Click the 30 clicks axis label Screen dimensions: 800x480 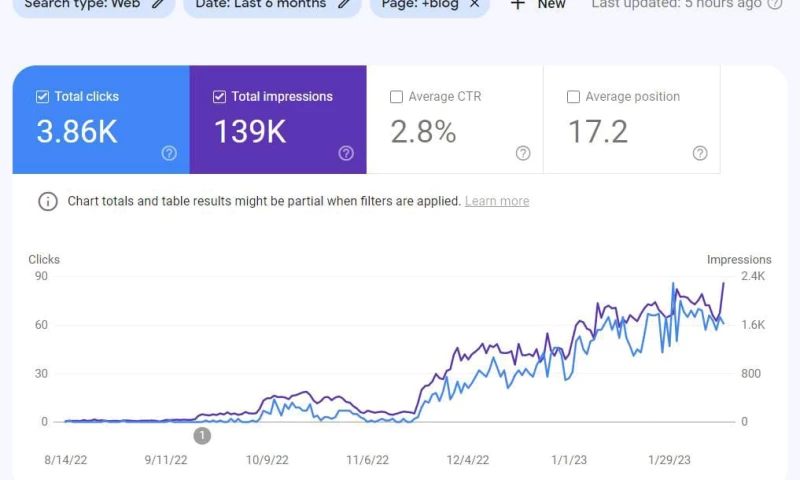(41, 373)
